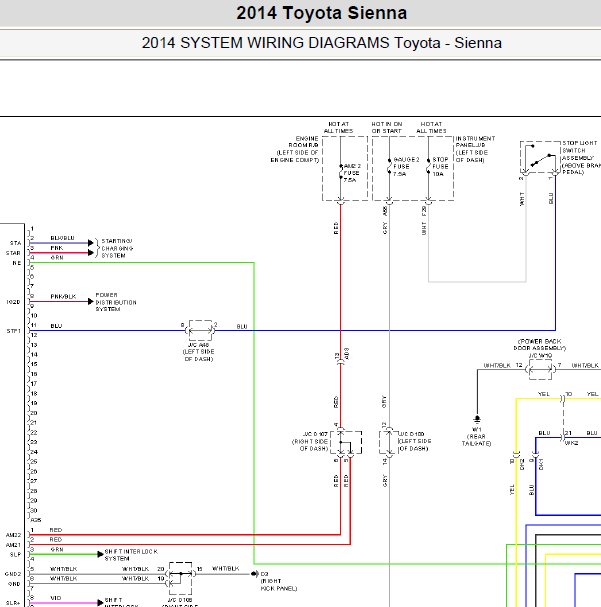Click the "J/C A46 (LEFT SIDE OF DASH)" label
This screenshot has height=607, width=601.
click(x=199, y=352)
